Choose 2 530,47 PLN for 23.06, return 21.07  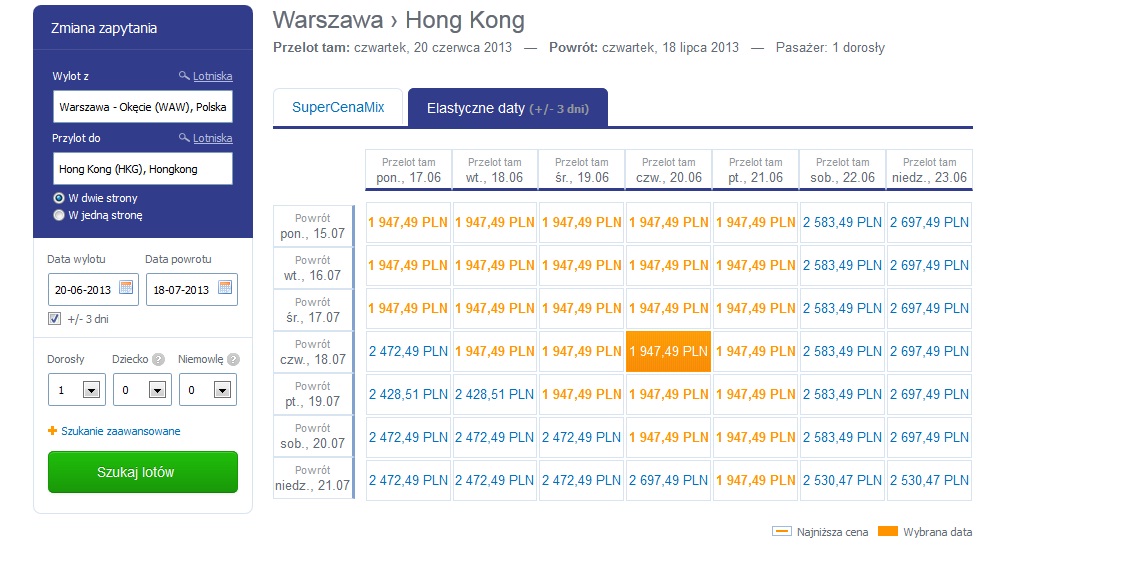(929, 480)
